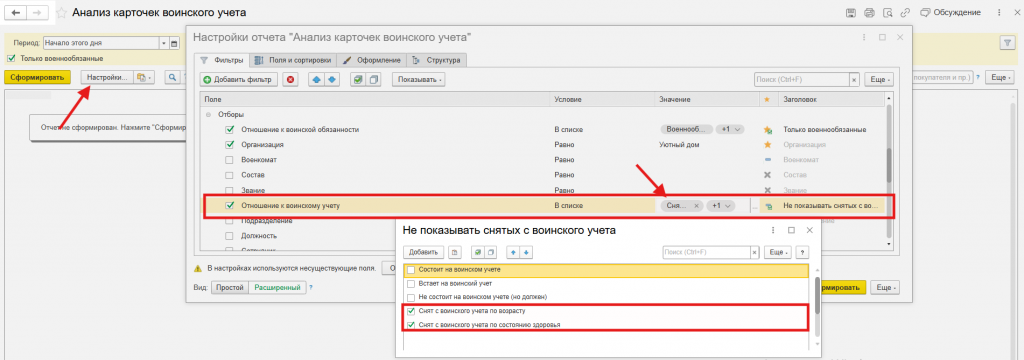This screenshot has height=360, width=1024.
Task: Toggle Организация filter checkbox
Action: [x=229, y=145]
